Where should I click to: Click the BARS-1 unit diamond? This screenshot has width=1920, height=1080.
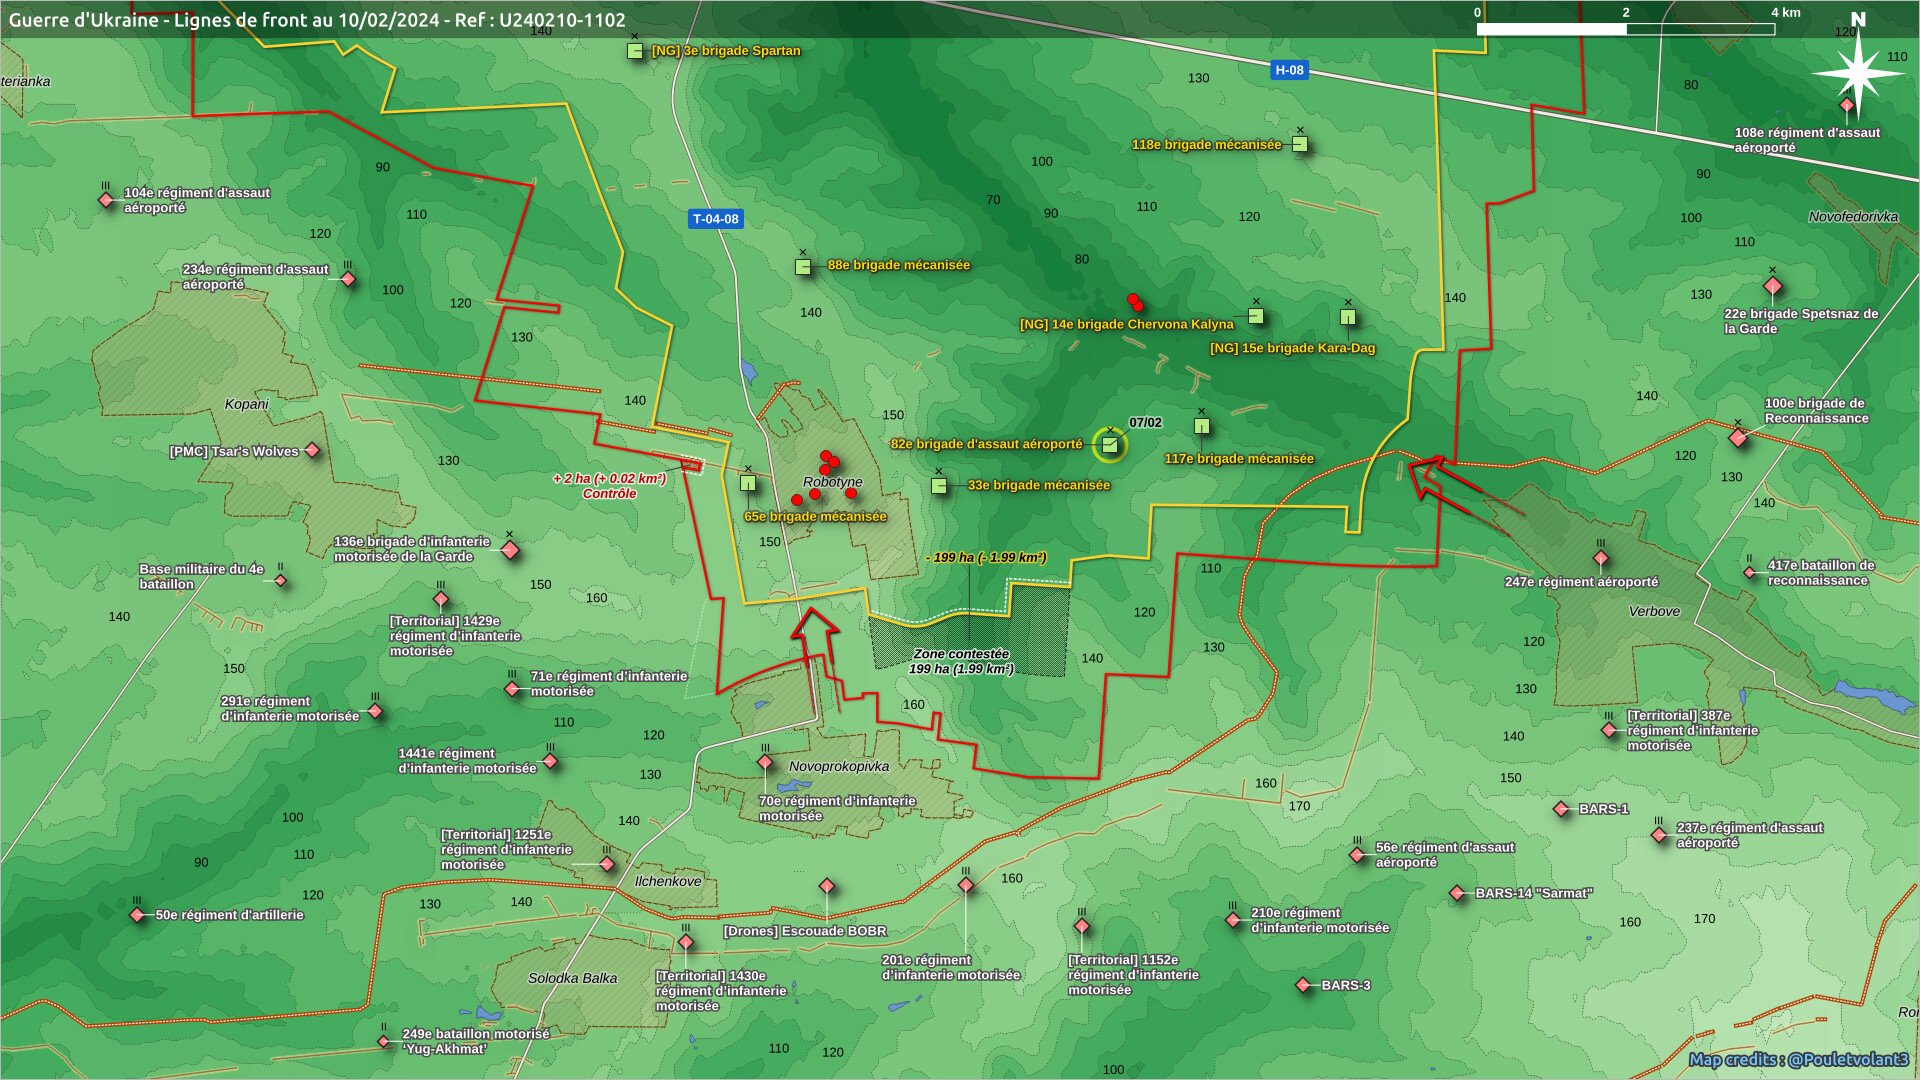click(1562, 809)
